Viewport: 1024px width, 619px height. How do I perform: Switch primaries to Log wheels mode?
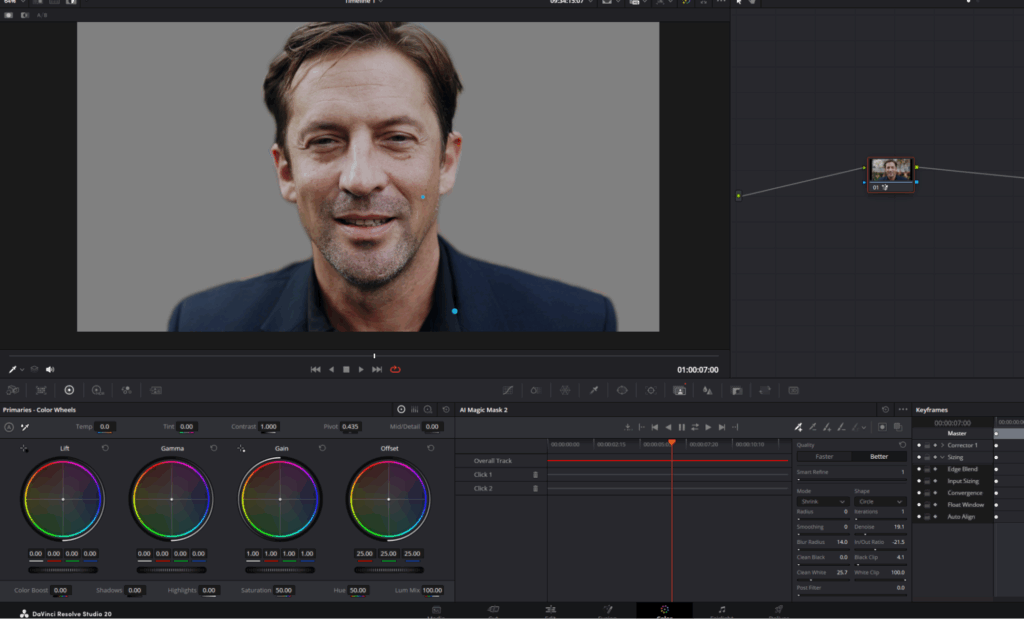(x=428, y=410)
